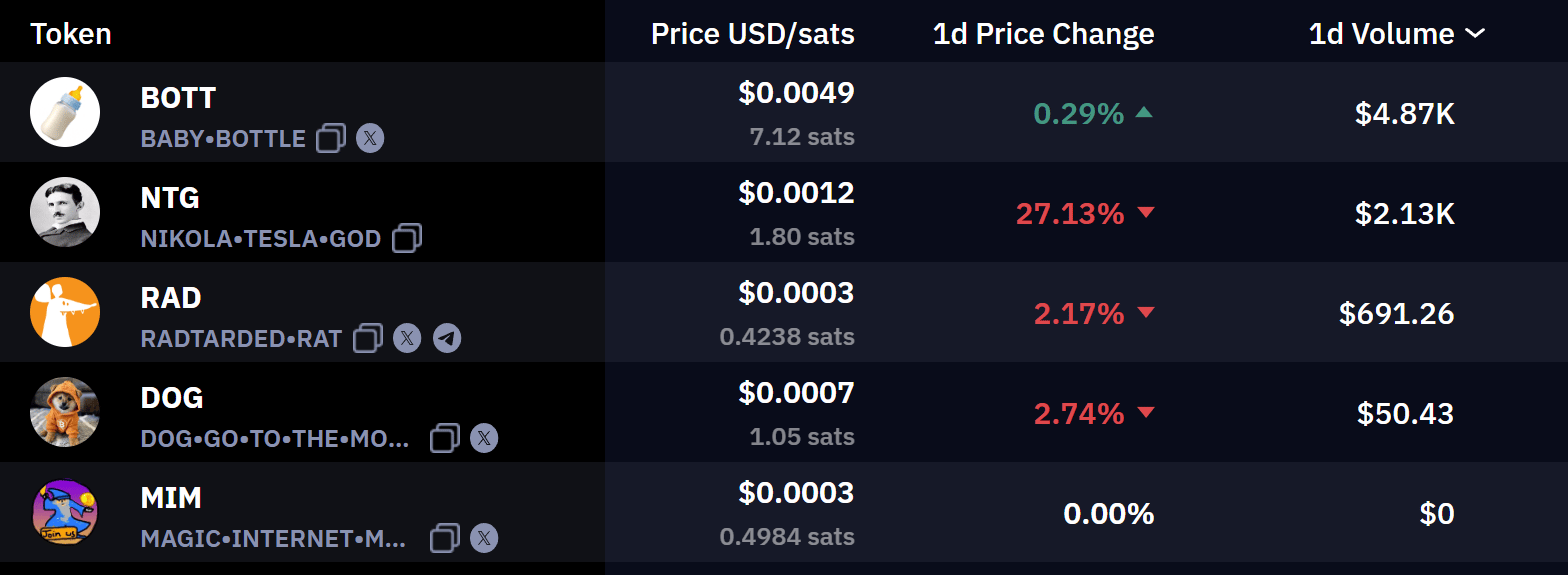Copy the DOG•GO•TO•THE•MOON rune name
The height and width of the screenshot is (575, 1568).
coord(445,438)
